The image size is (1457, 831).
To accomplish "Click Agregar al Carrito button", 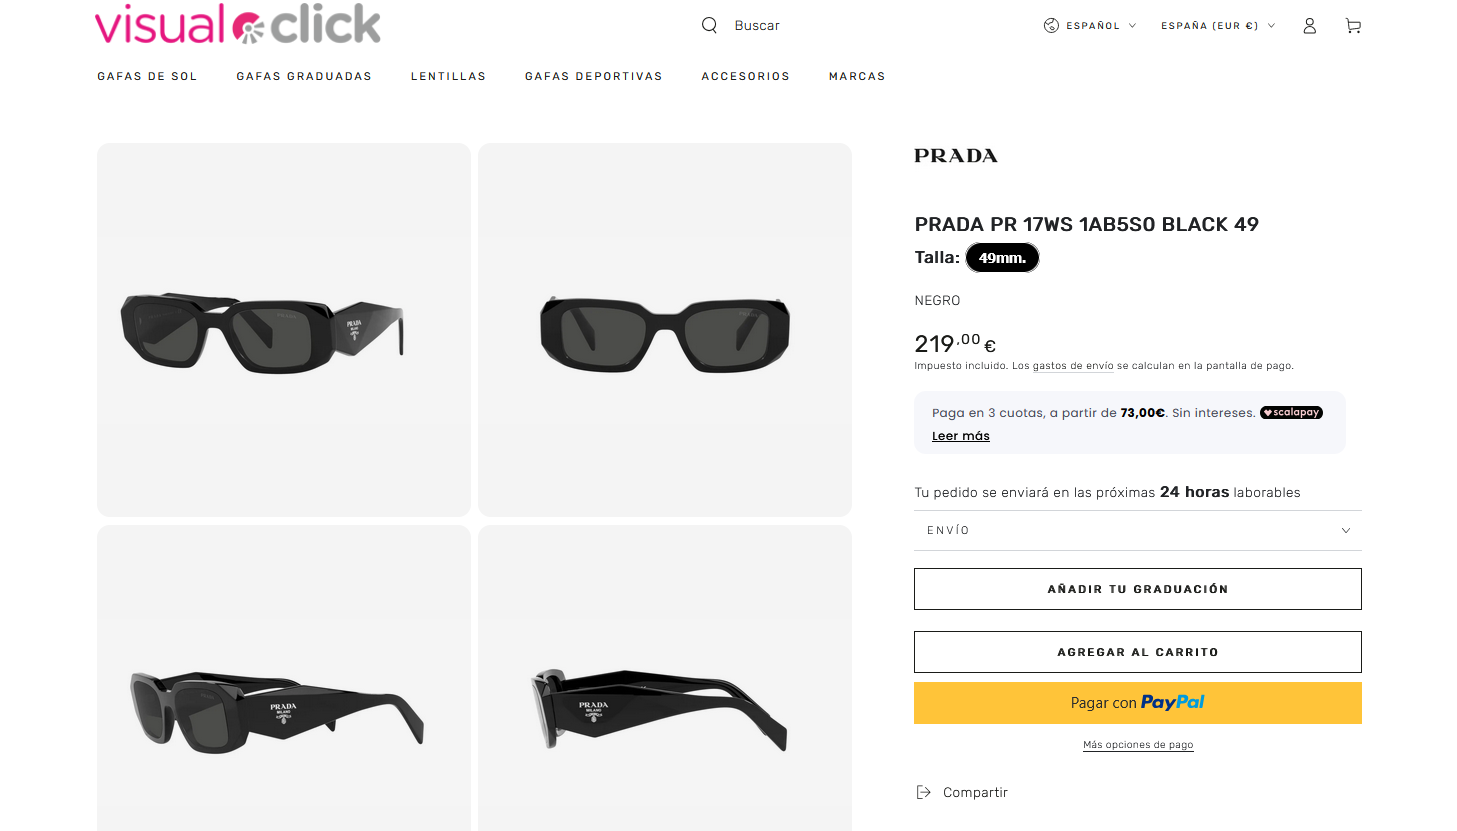I will (1138, 652).
